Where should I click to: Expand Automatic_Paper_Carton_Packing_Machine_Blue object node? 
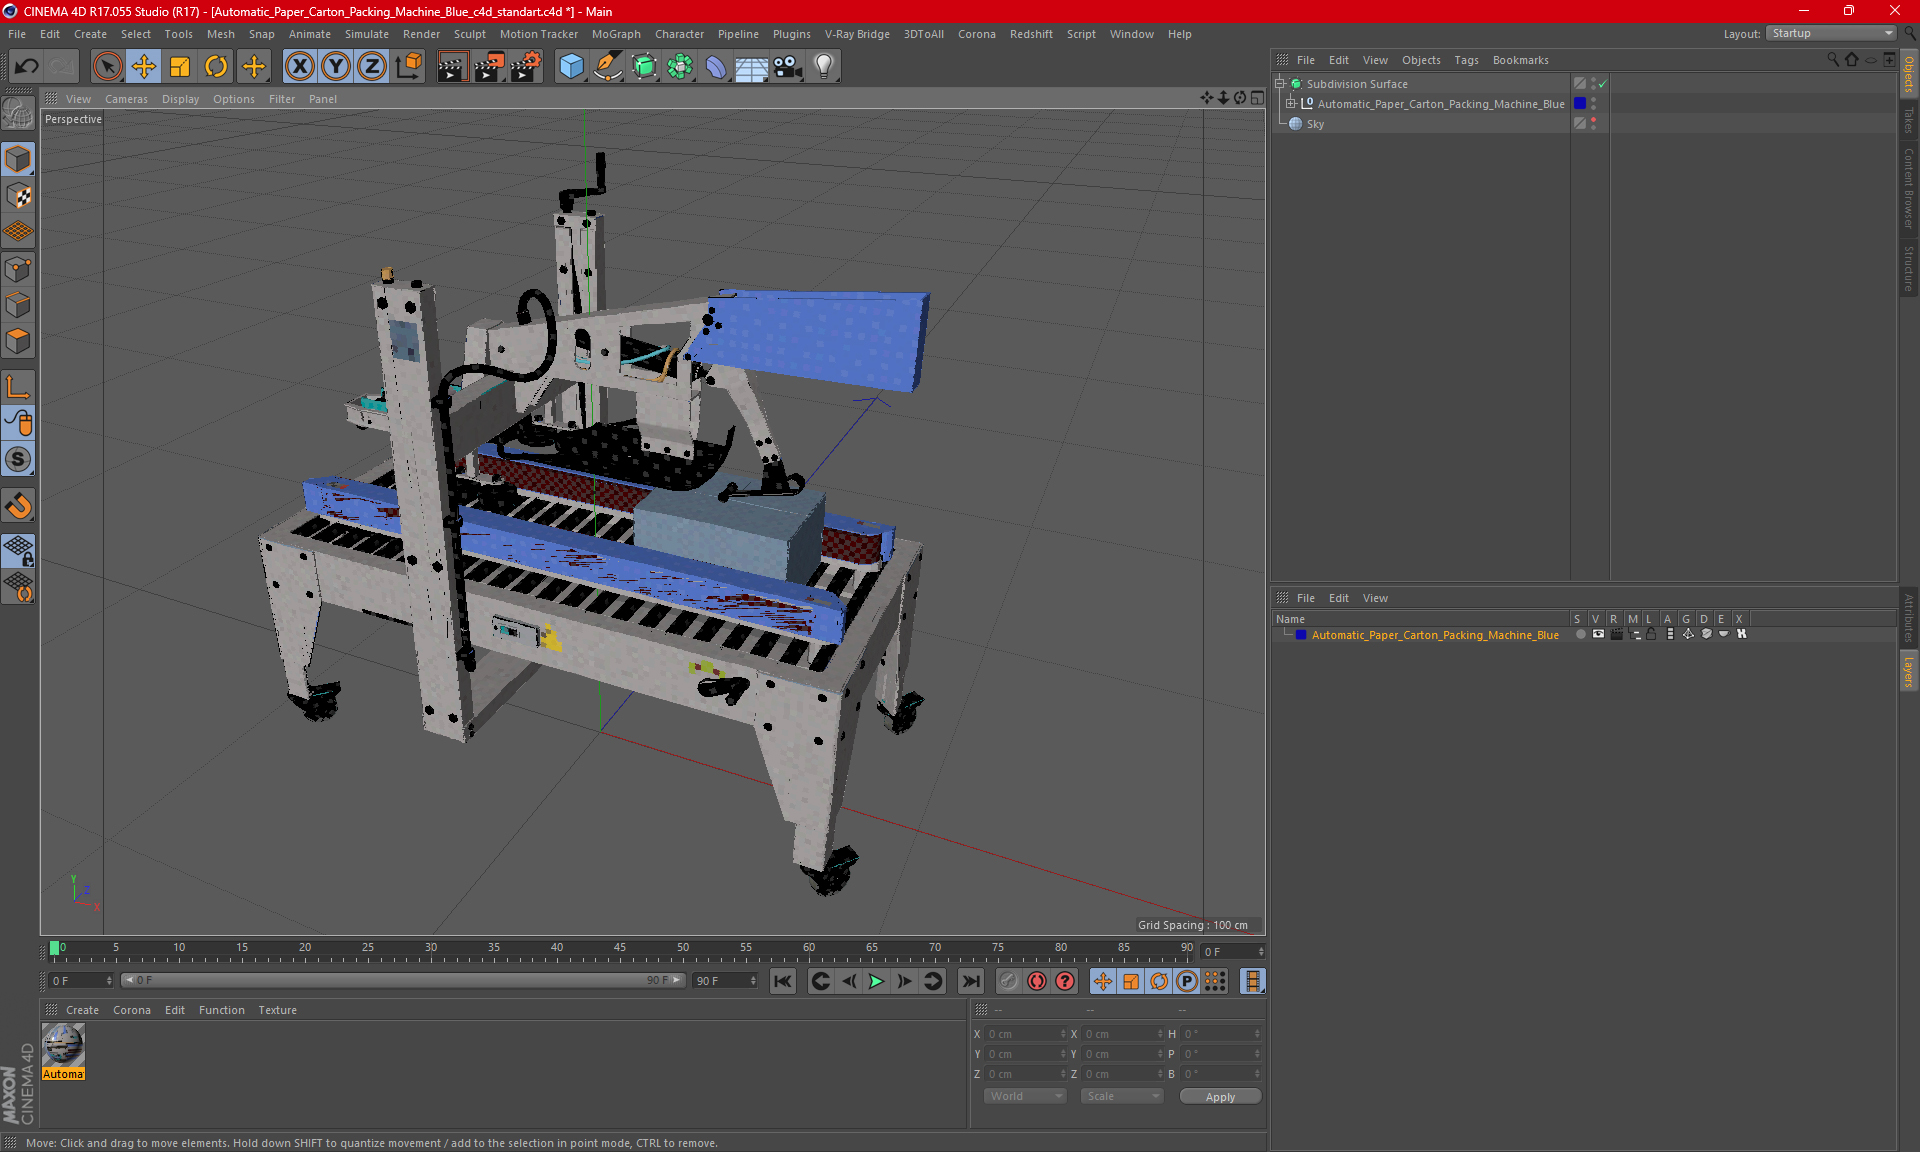[x=1291, y=104]
